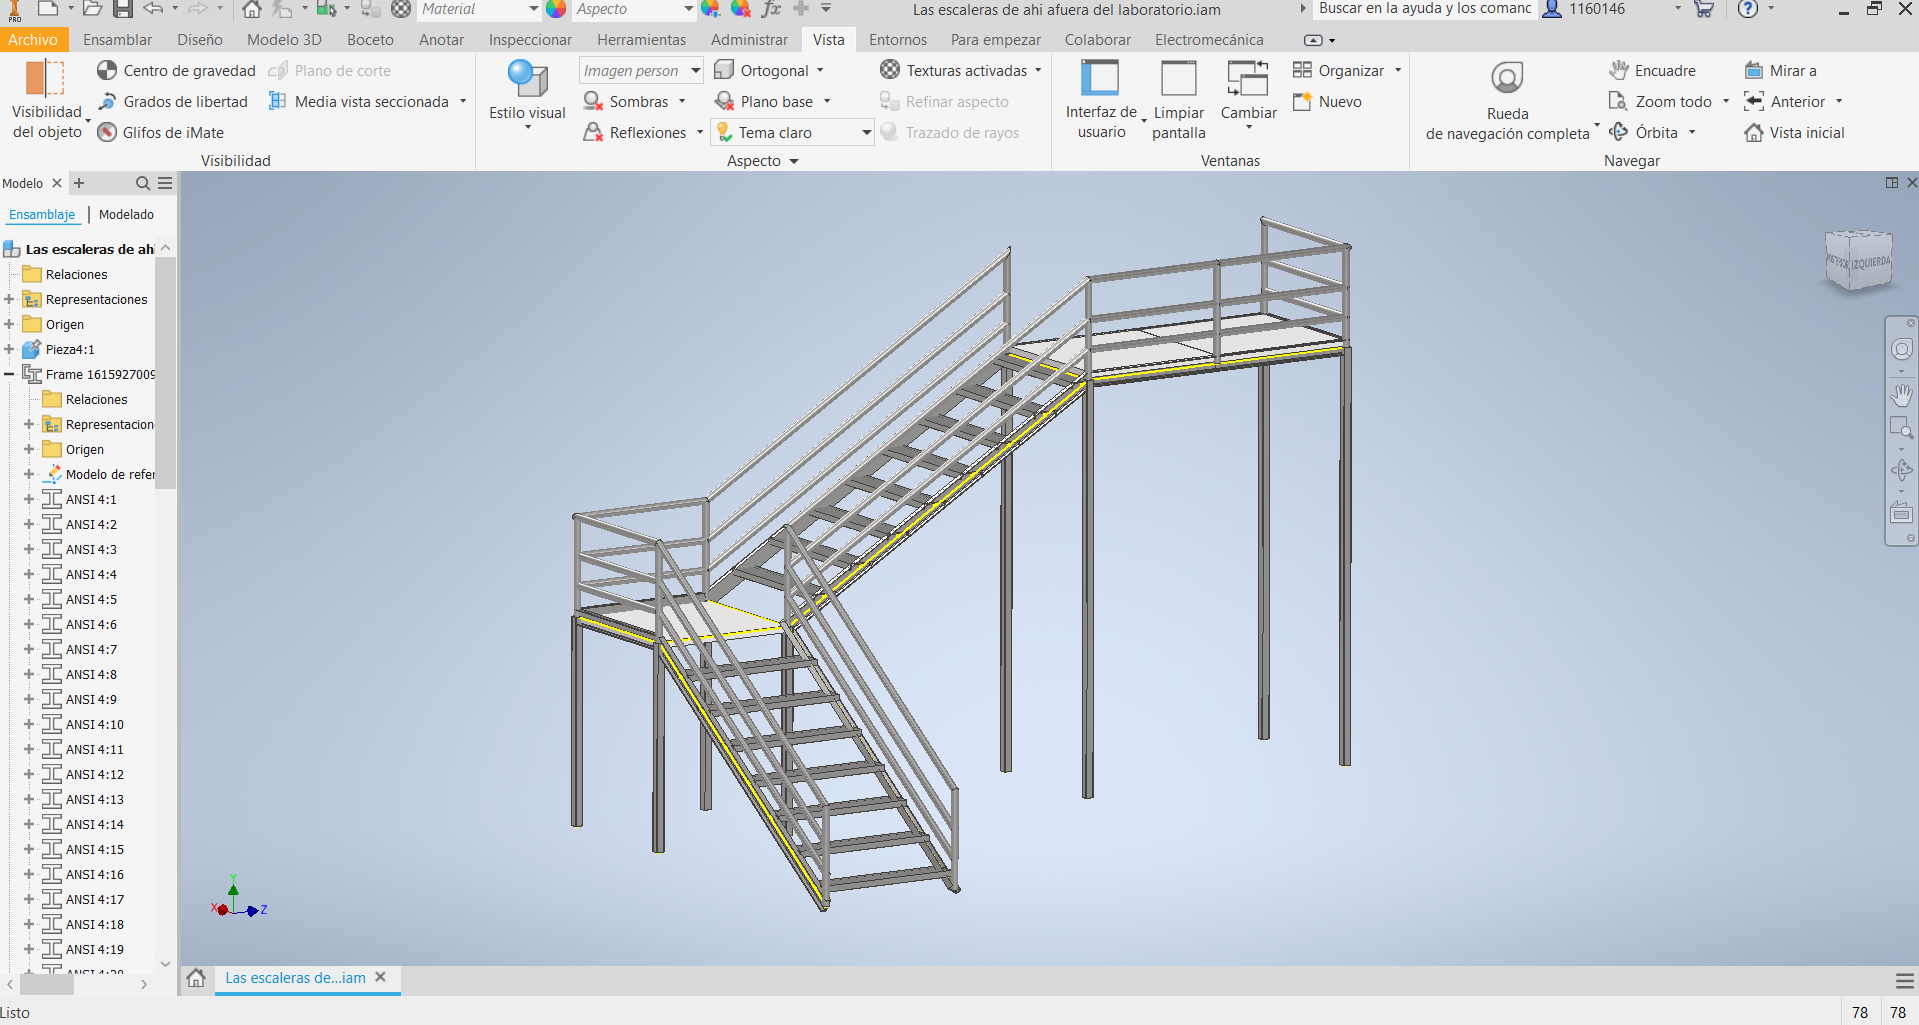Screen dimensions: 1919x1025
Task: Close the Las escaleras de...iam document tab
Action: pyautogui.click(x=380, y=977)
